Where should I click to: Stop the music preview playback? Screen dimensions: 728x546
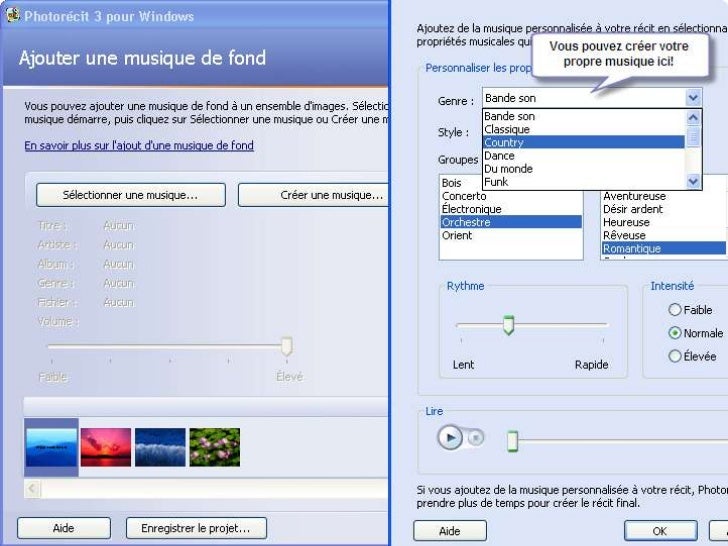tap(475, 437)
